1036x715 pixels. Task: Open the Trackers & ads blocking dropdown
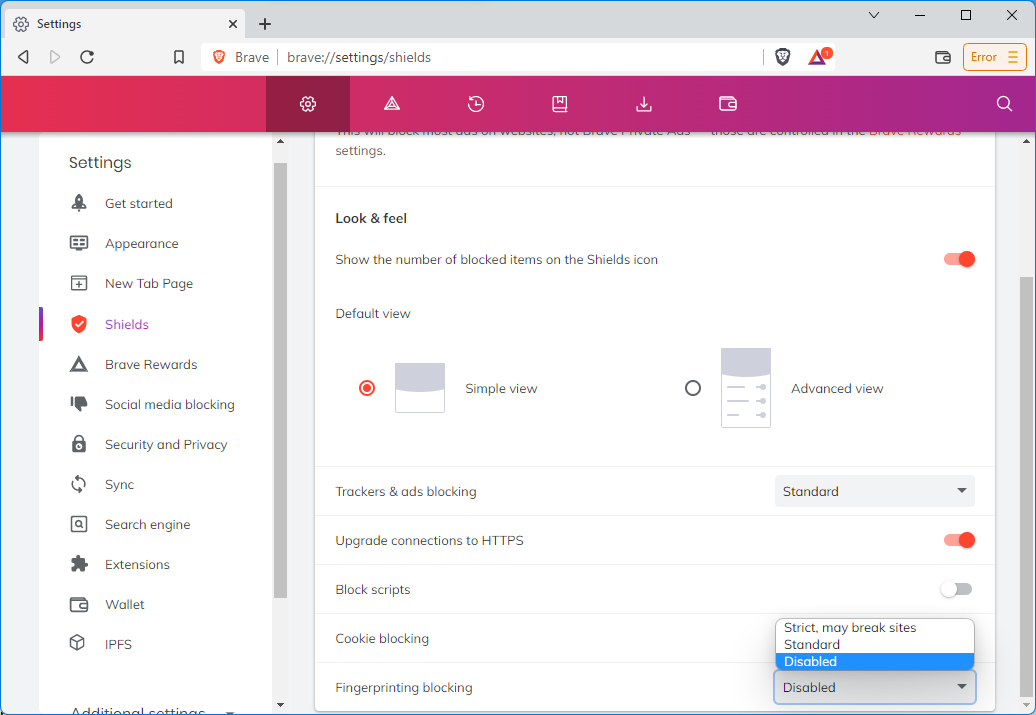(874, 491)
